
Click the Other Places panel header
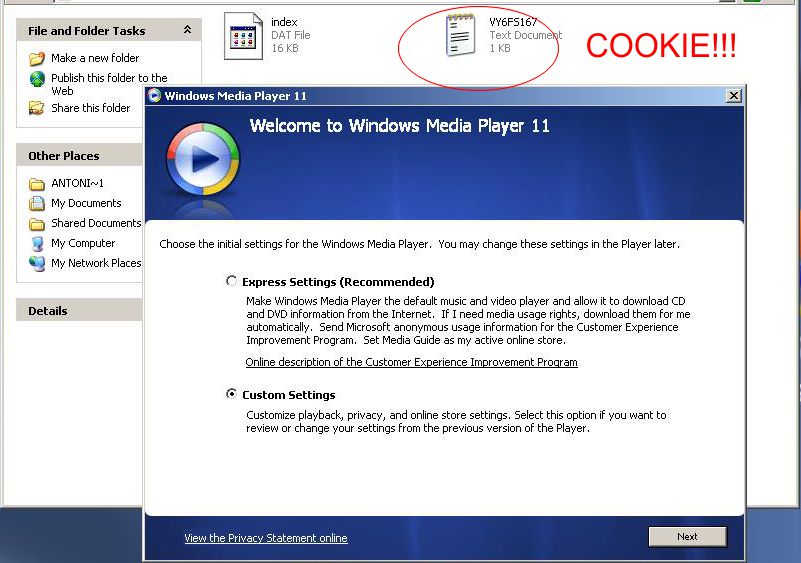[x=80, y=156]
